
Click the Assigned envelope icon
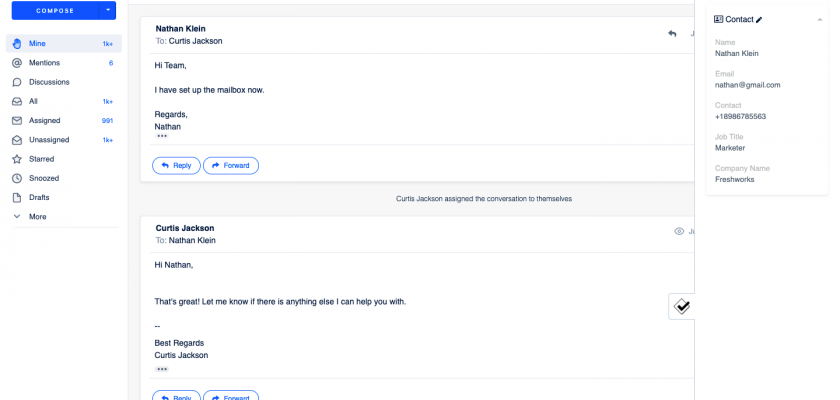(17, 120)
